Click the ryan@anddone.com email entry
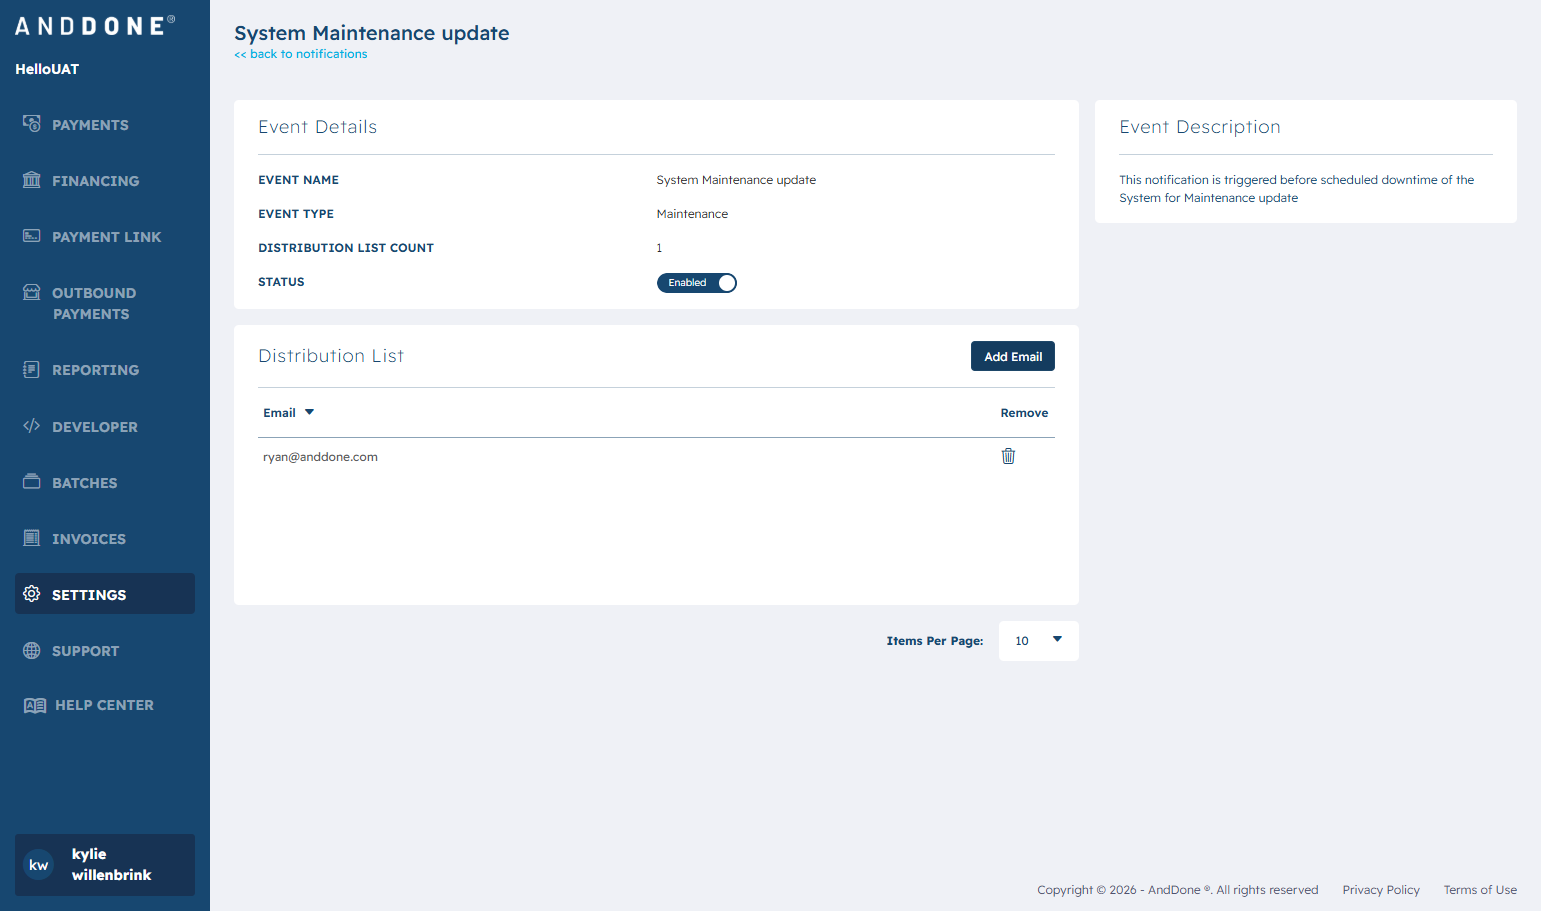 point(320,457)
